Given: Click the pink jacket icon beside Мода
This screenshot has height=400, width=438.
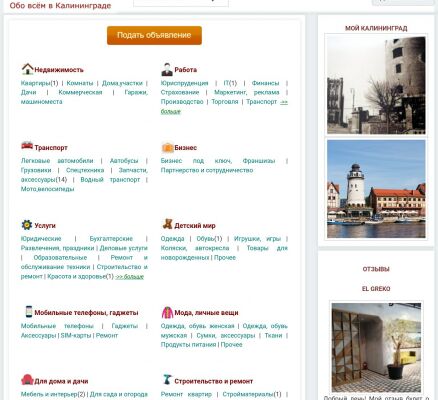Looking at the screenshot, I should click(167, 312).
